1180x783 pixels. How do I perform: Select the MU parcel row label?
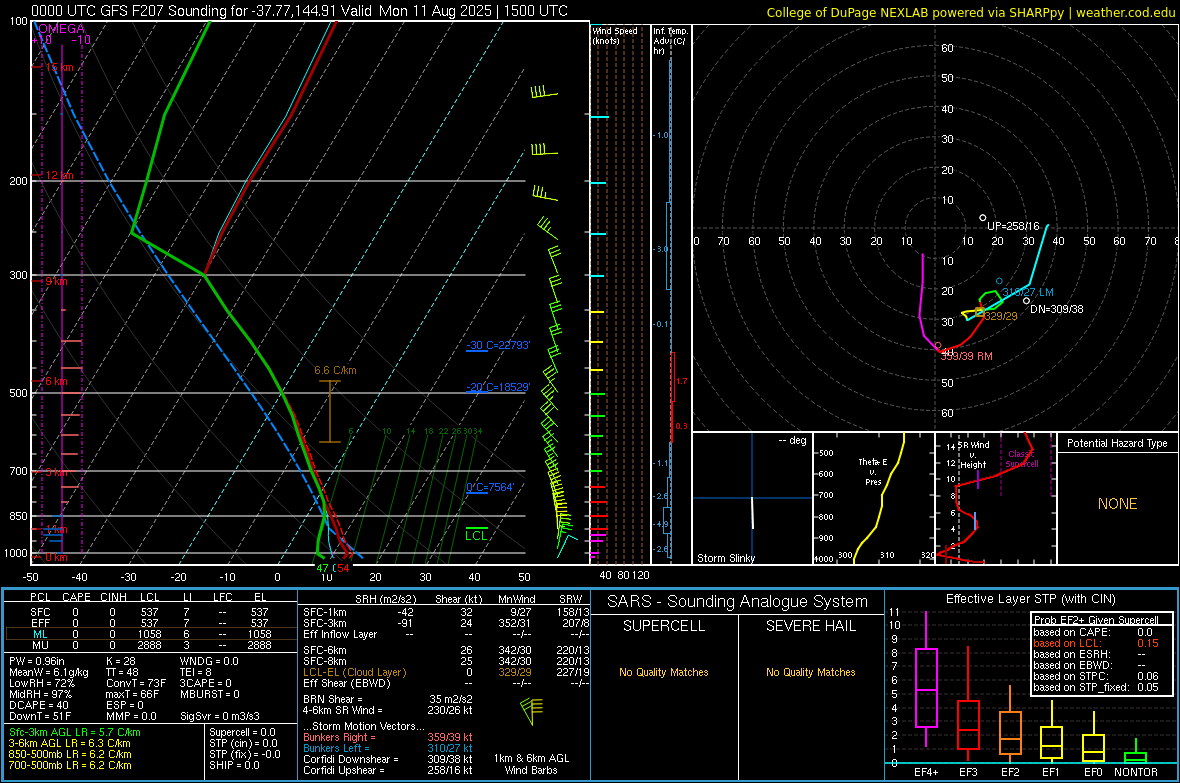(40, 645)
